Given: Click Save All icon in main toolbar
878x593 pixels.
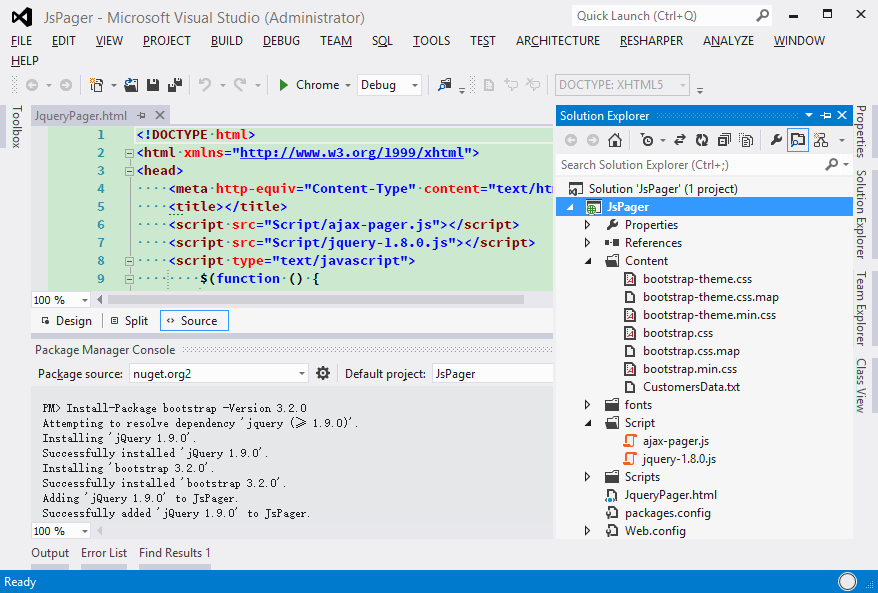Looking at the screenshot, I should click(174, 86).
